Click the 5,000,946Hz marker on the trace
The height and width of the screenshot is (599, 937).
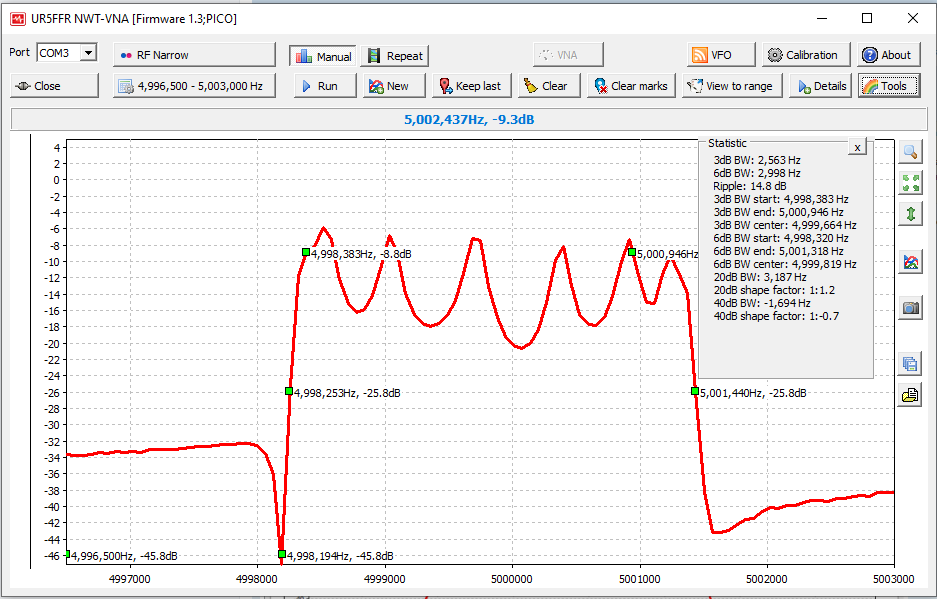pyautogui.click(x=632, y=253)
